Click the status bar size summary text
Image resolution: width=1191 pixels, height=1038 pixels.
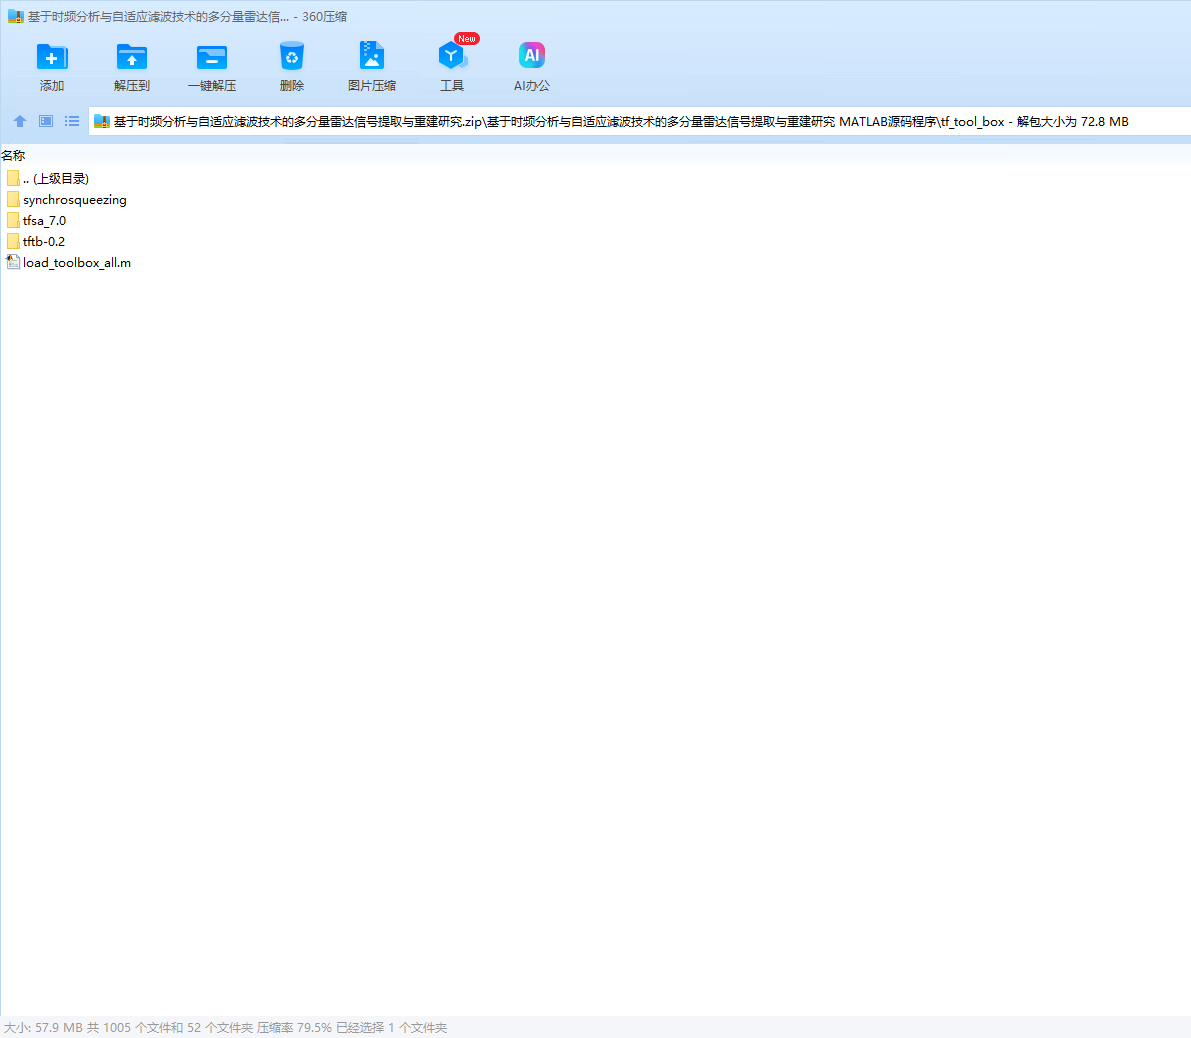(226, 1027)
